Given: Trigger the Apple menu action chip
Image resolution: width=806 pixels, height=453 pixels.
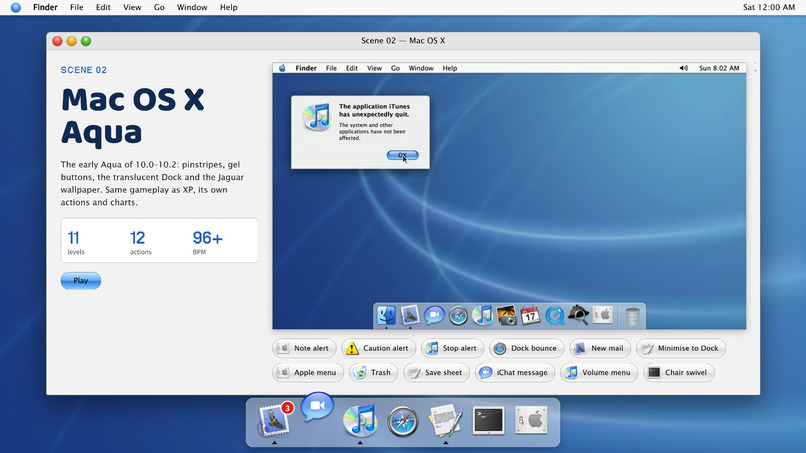Looking at the screenshot, I should [308, 372].
